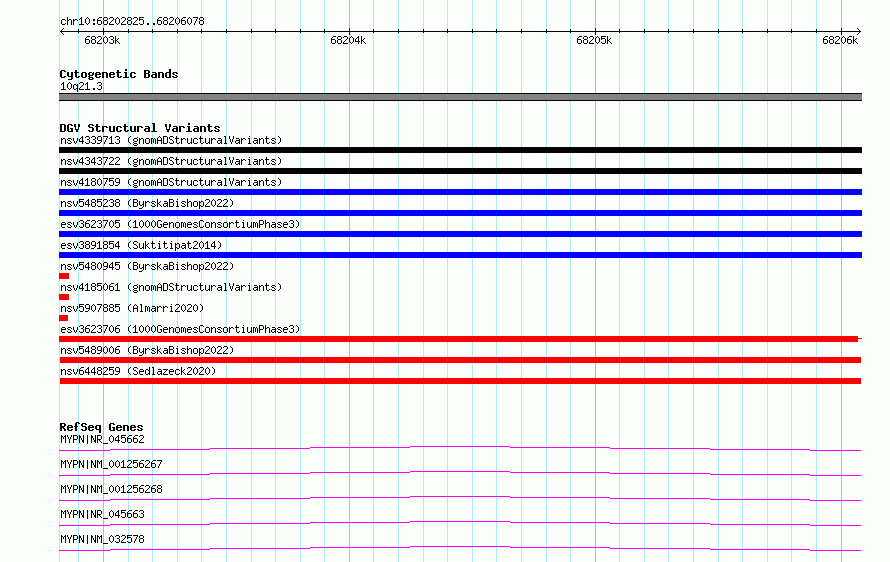Open the nsv5485238 ByrskaBishop2022 label

click(x=147, y=203)
